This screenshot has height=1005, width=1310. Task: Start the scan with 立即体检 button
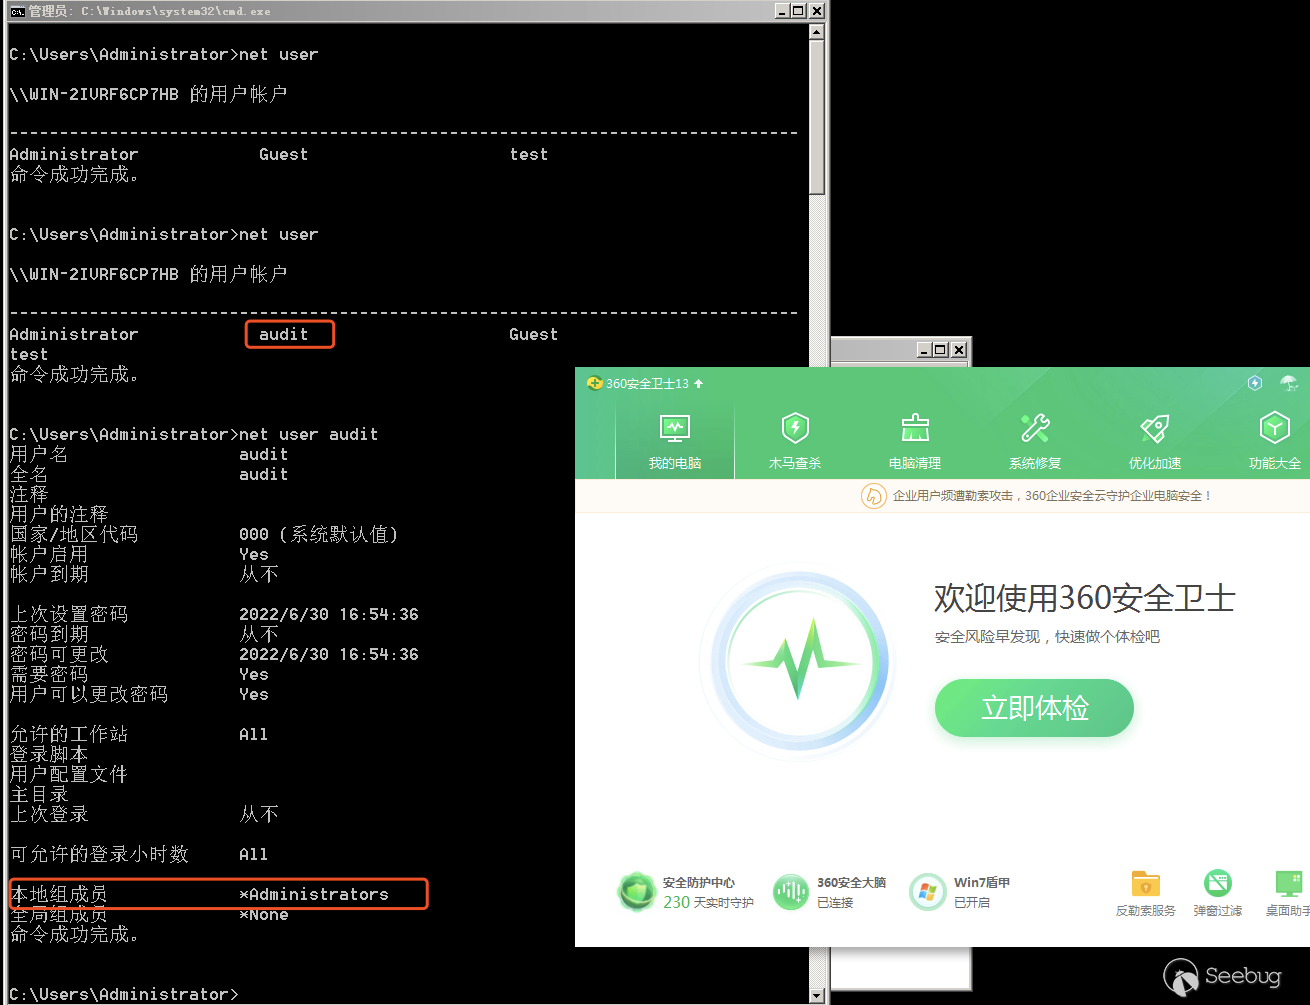pos(1034,708)
